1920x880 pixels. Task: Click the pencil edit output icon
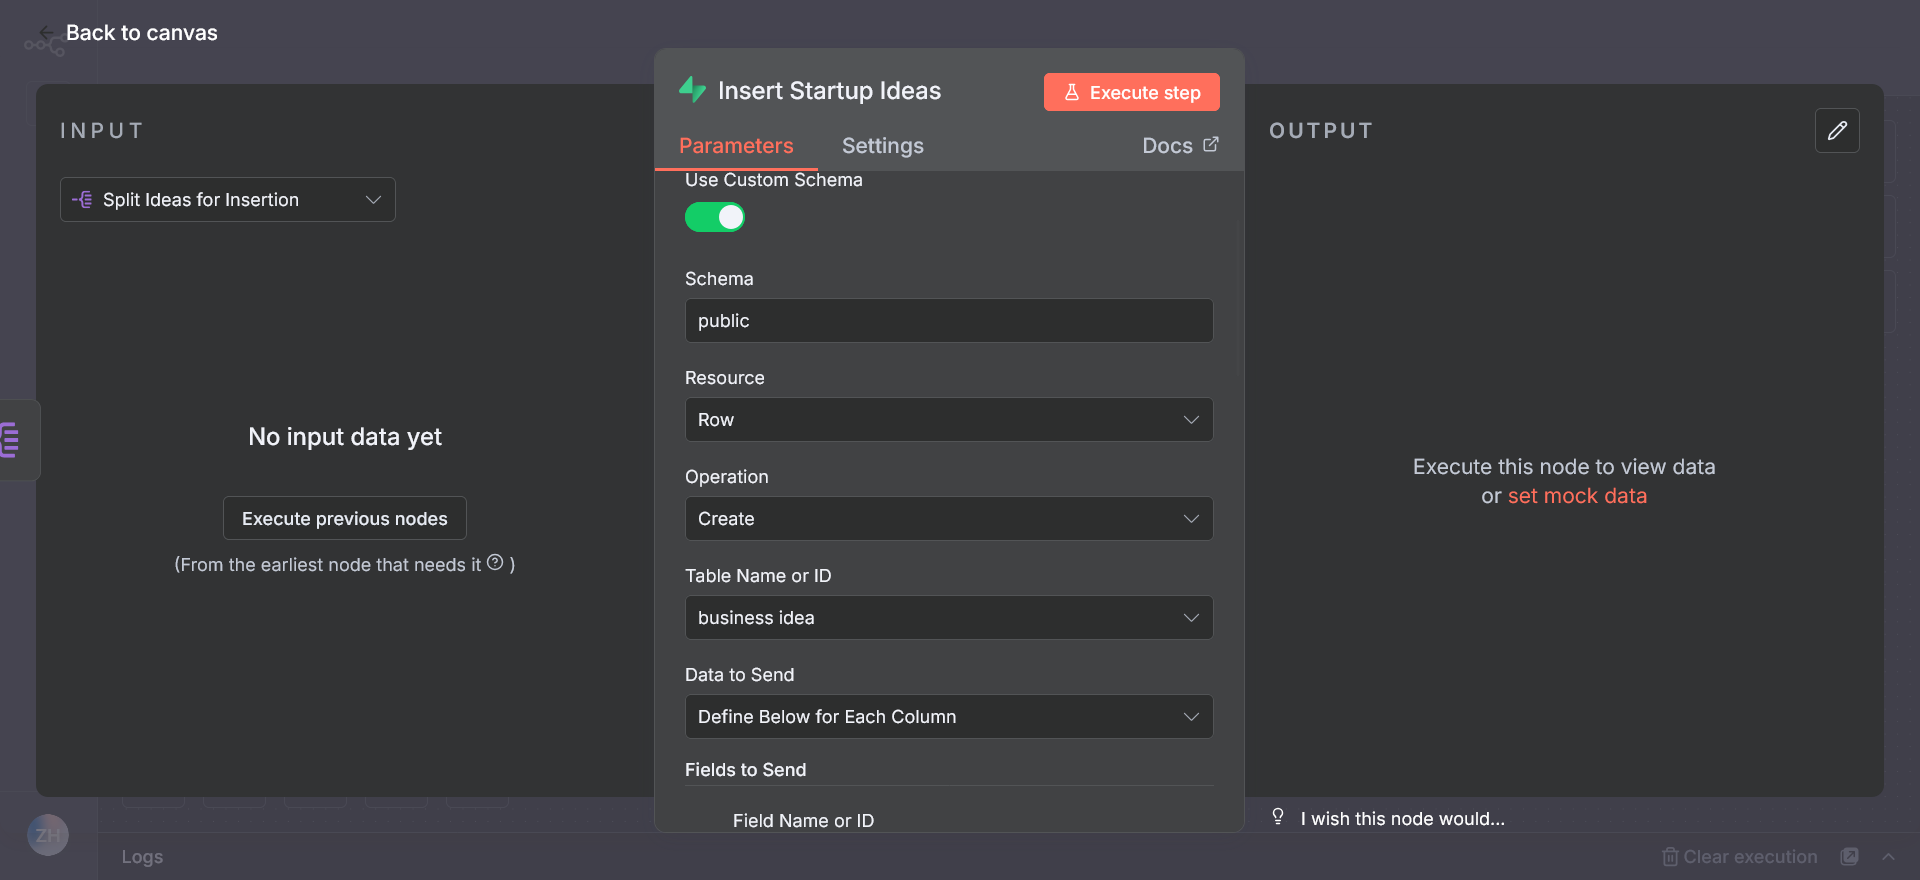click(x=1837, y=131)
